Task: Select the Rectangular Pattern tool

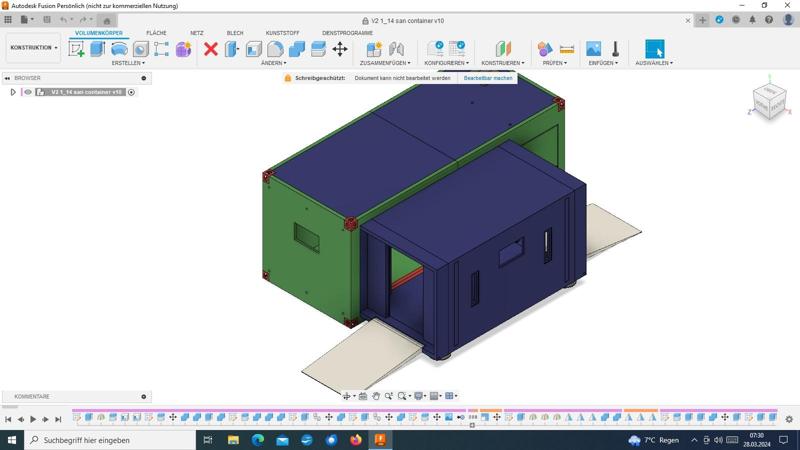Action: point(162,49)
